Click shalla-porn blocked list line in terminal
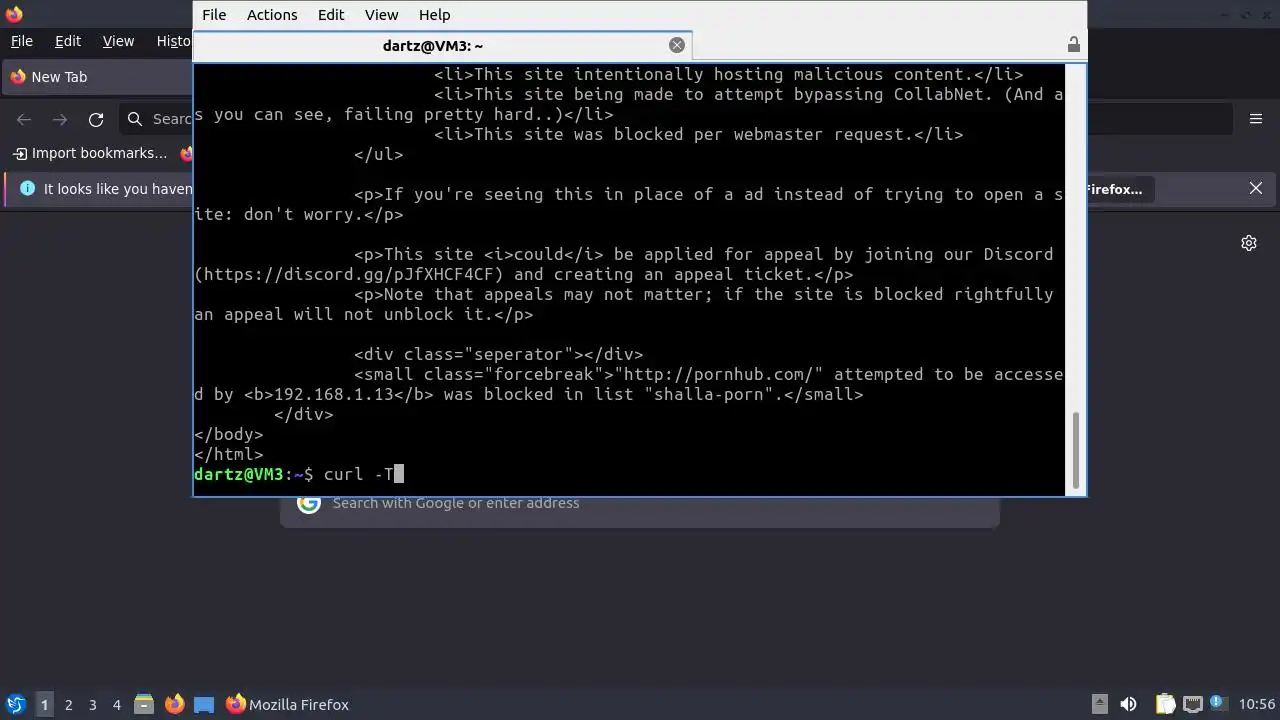This screenshot has width=1280, height=720. (628, 384)
